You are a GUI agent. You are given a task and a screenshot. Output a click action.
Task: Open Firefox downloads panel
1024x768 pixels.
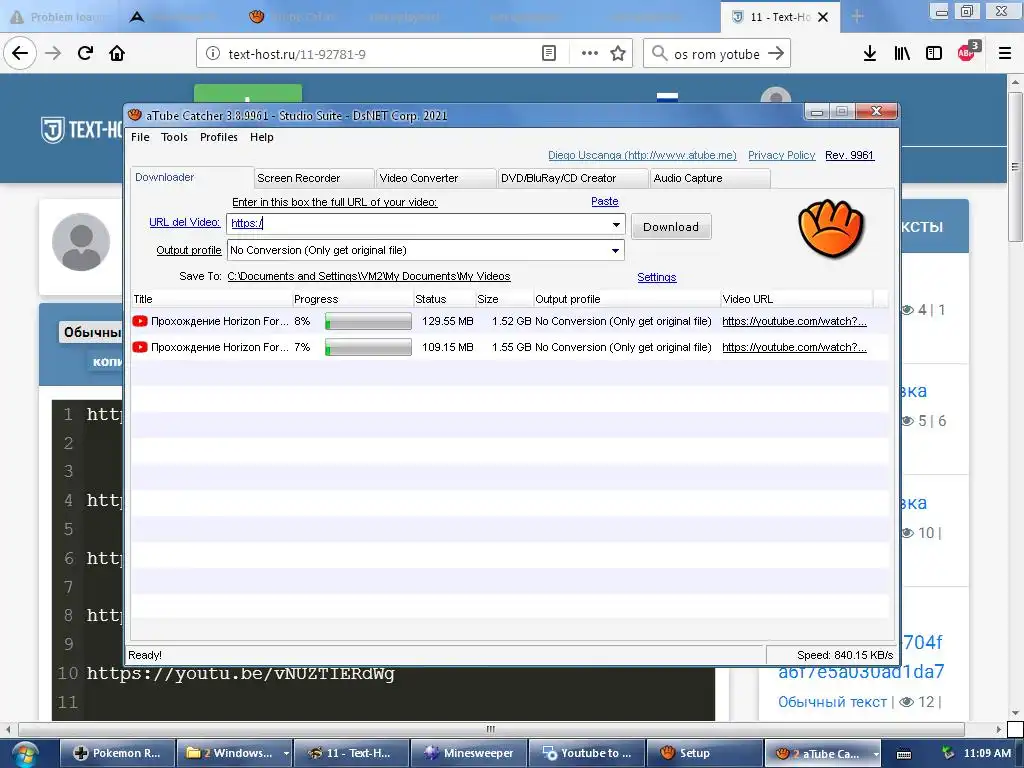[869, 54]
